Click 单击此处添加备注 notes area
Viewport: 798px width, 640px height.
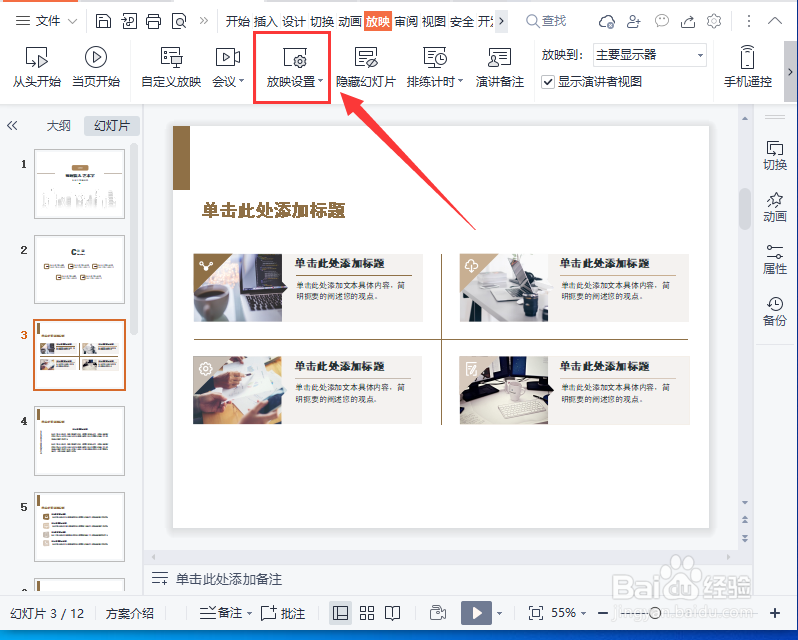pyautogui.click(x=229, y=579)
